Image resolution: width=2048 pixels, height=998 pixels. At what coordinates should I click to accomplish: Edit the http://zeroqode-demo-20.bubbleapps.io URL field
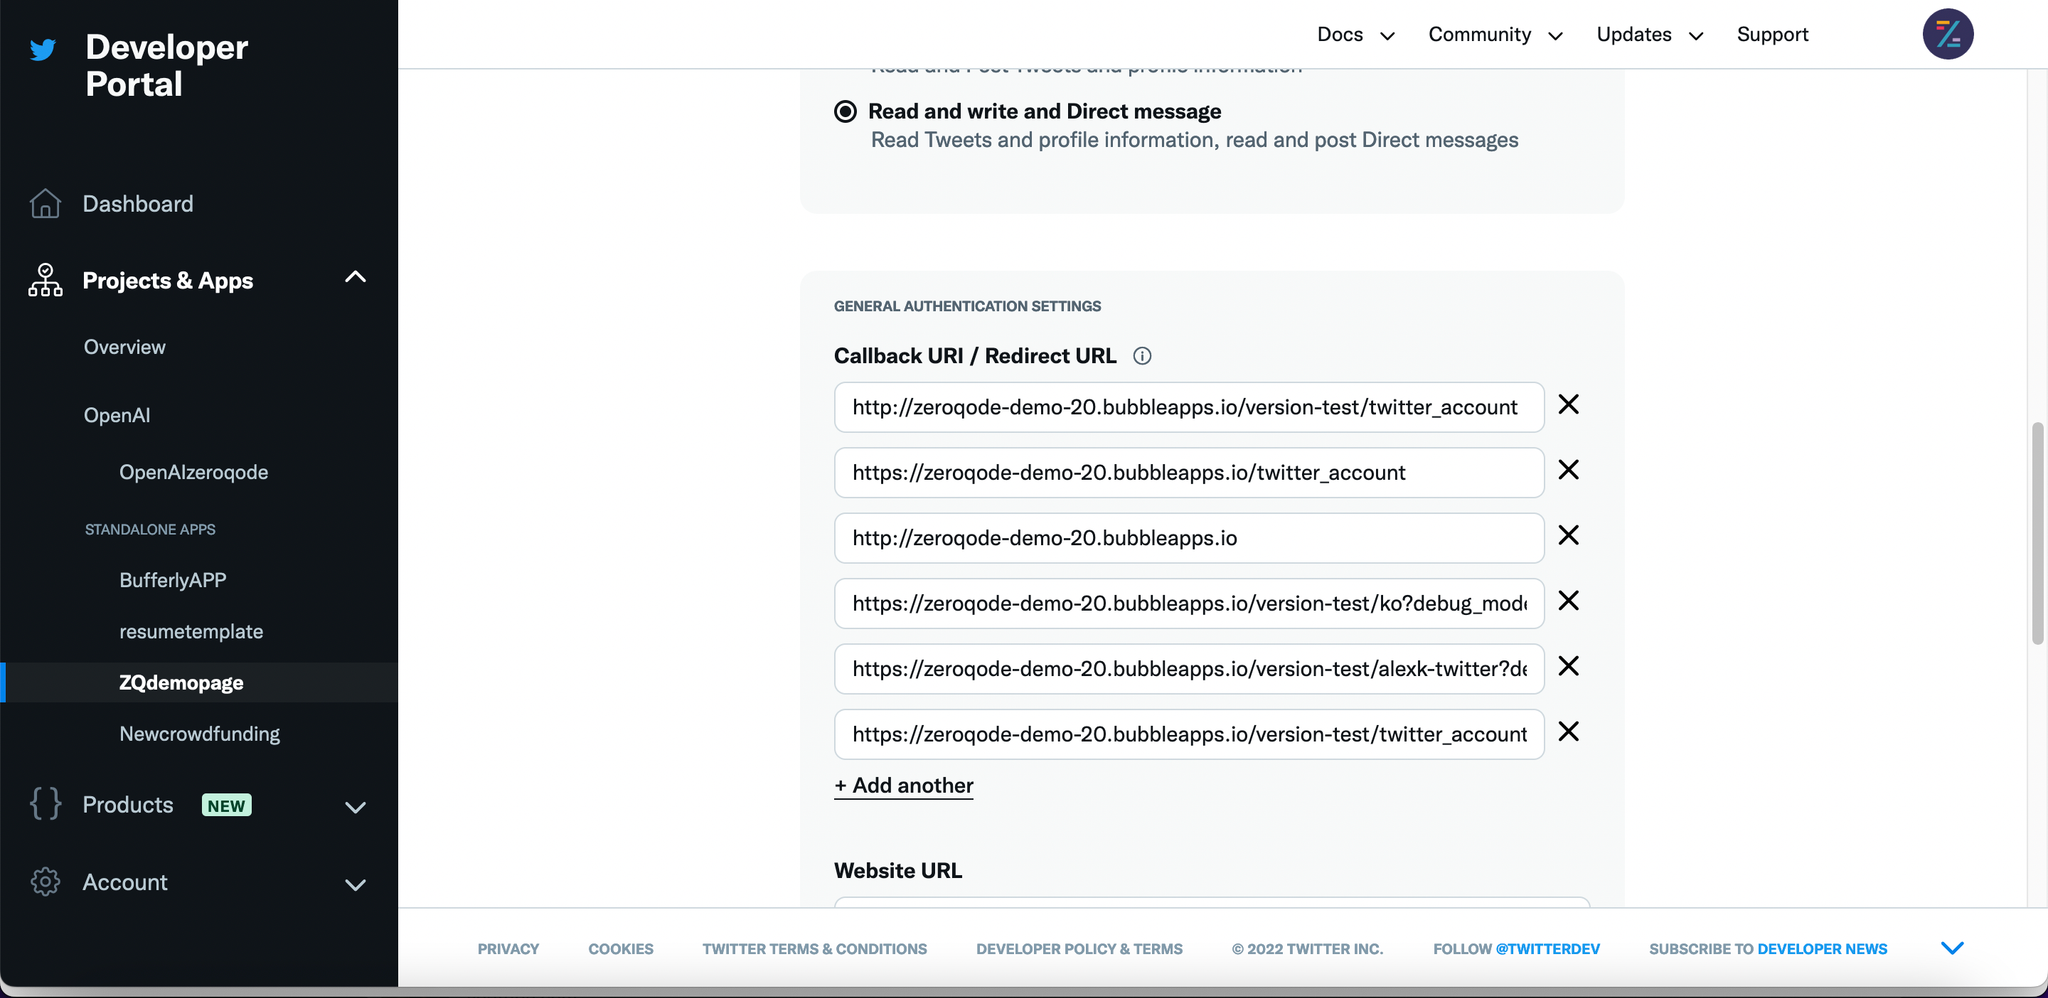click(x=1189, y=538)
